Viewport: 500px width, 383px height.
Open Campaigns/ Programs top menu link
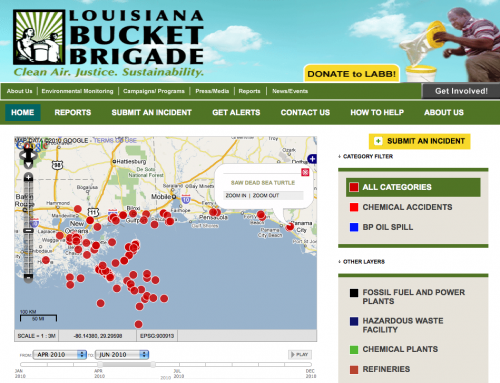click(154, 91)
